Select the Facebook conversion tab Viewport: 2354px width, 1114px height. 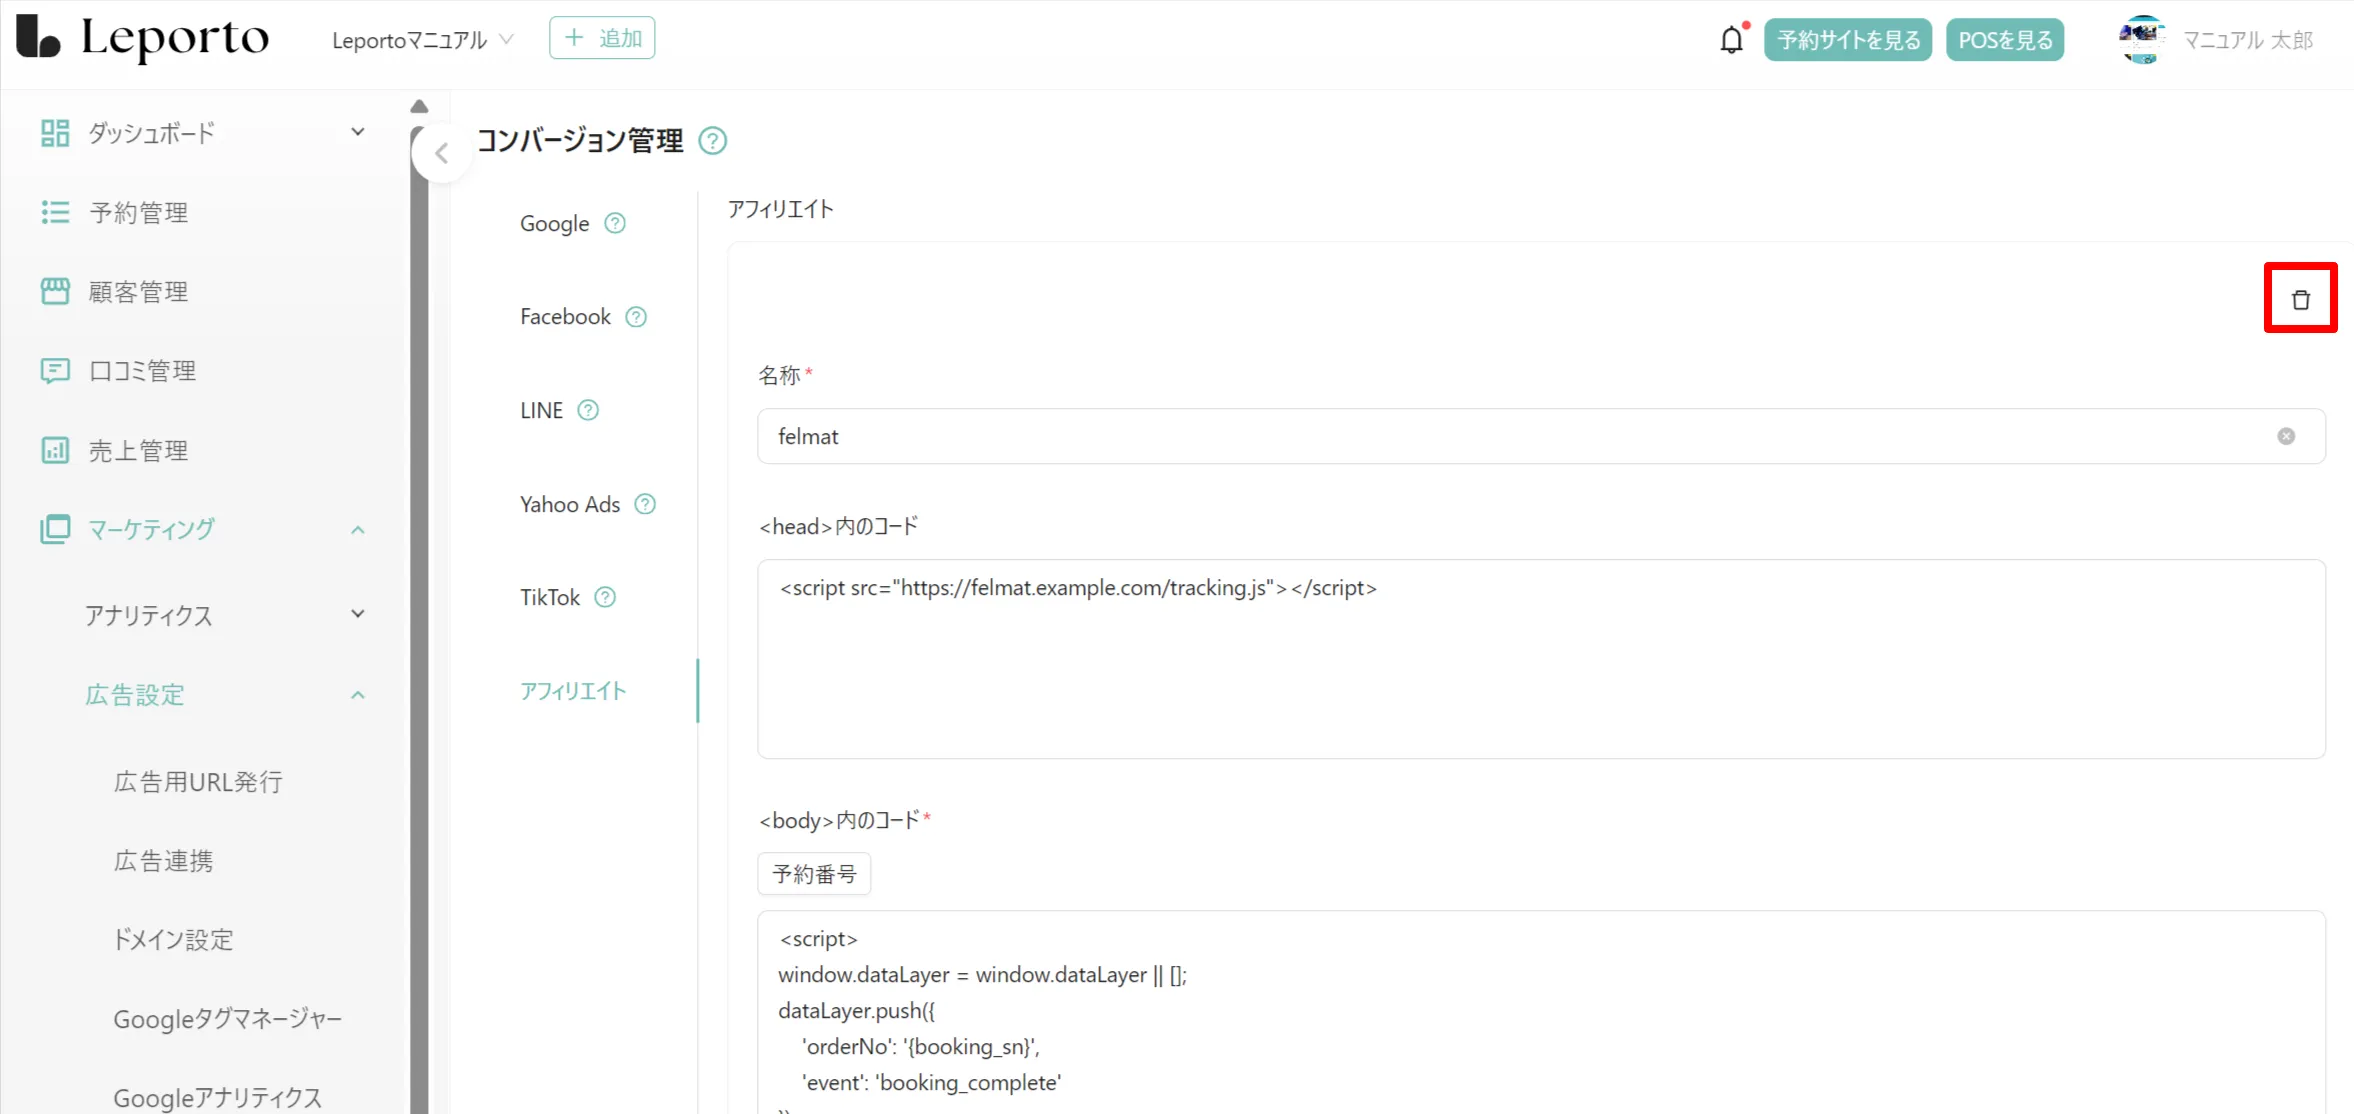point(565,317)
